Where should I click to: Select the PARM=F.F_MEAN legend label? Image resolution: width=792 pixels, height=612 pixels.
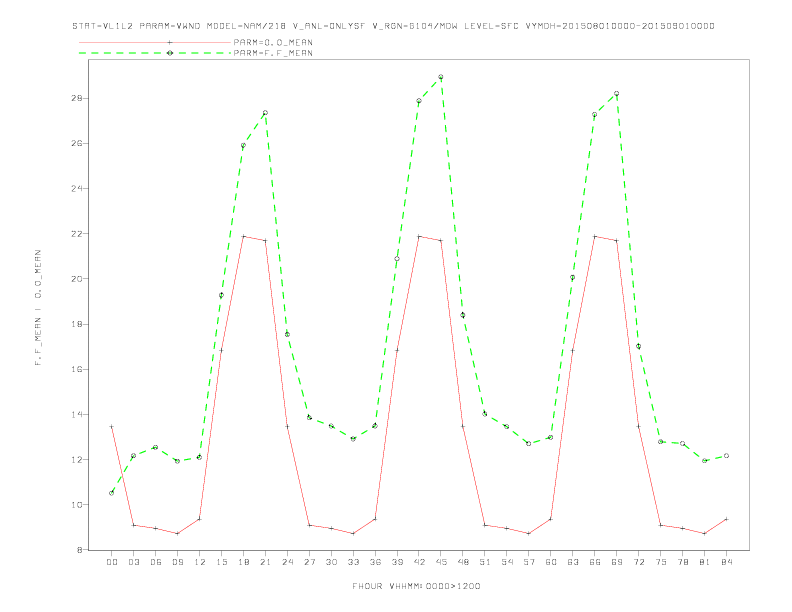273,53
